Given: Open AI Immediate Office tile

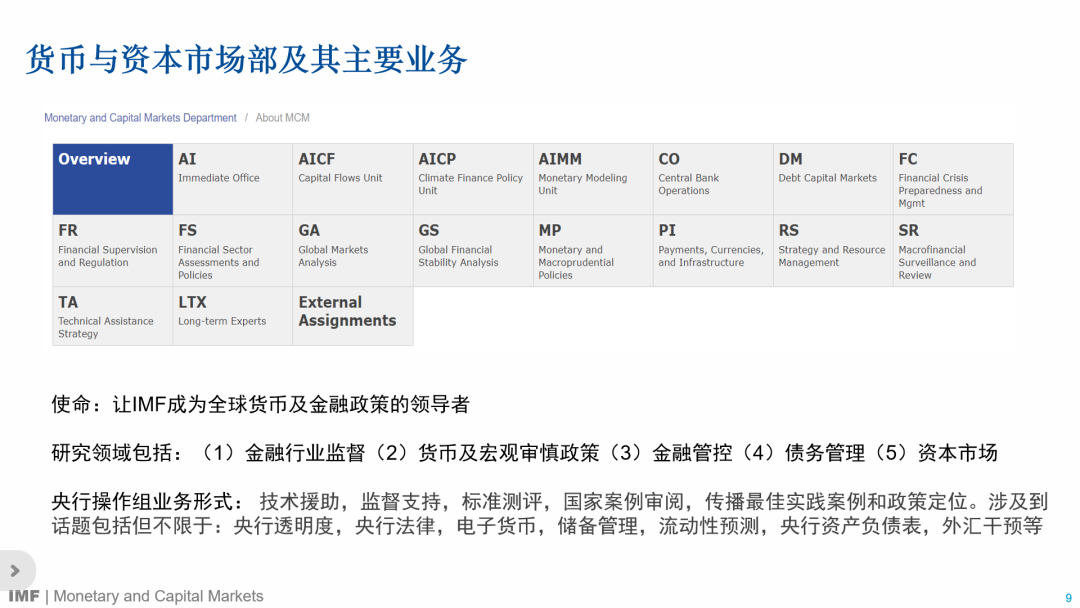Looking at the screenshot, I should (x=232, y=179).
